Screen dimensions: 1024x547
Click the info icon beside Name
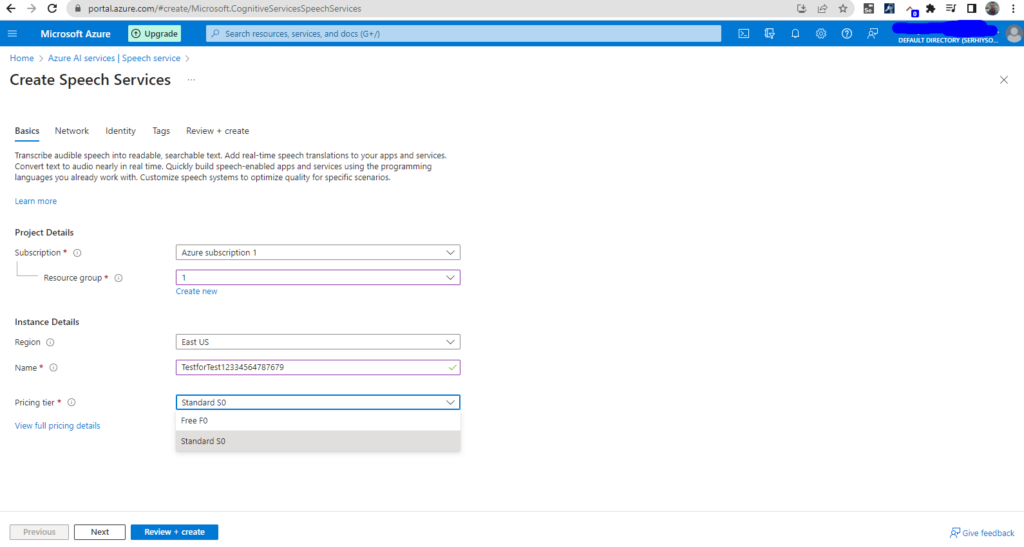pyautogui.click(x=54, y=367)
